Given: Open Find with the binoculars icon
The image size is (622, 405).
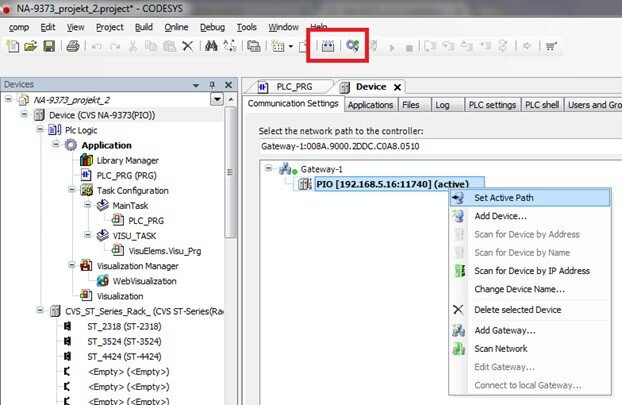Looking at the screenshot, I should coord(211,46).
